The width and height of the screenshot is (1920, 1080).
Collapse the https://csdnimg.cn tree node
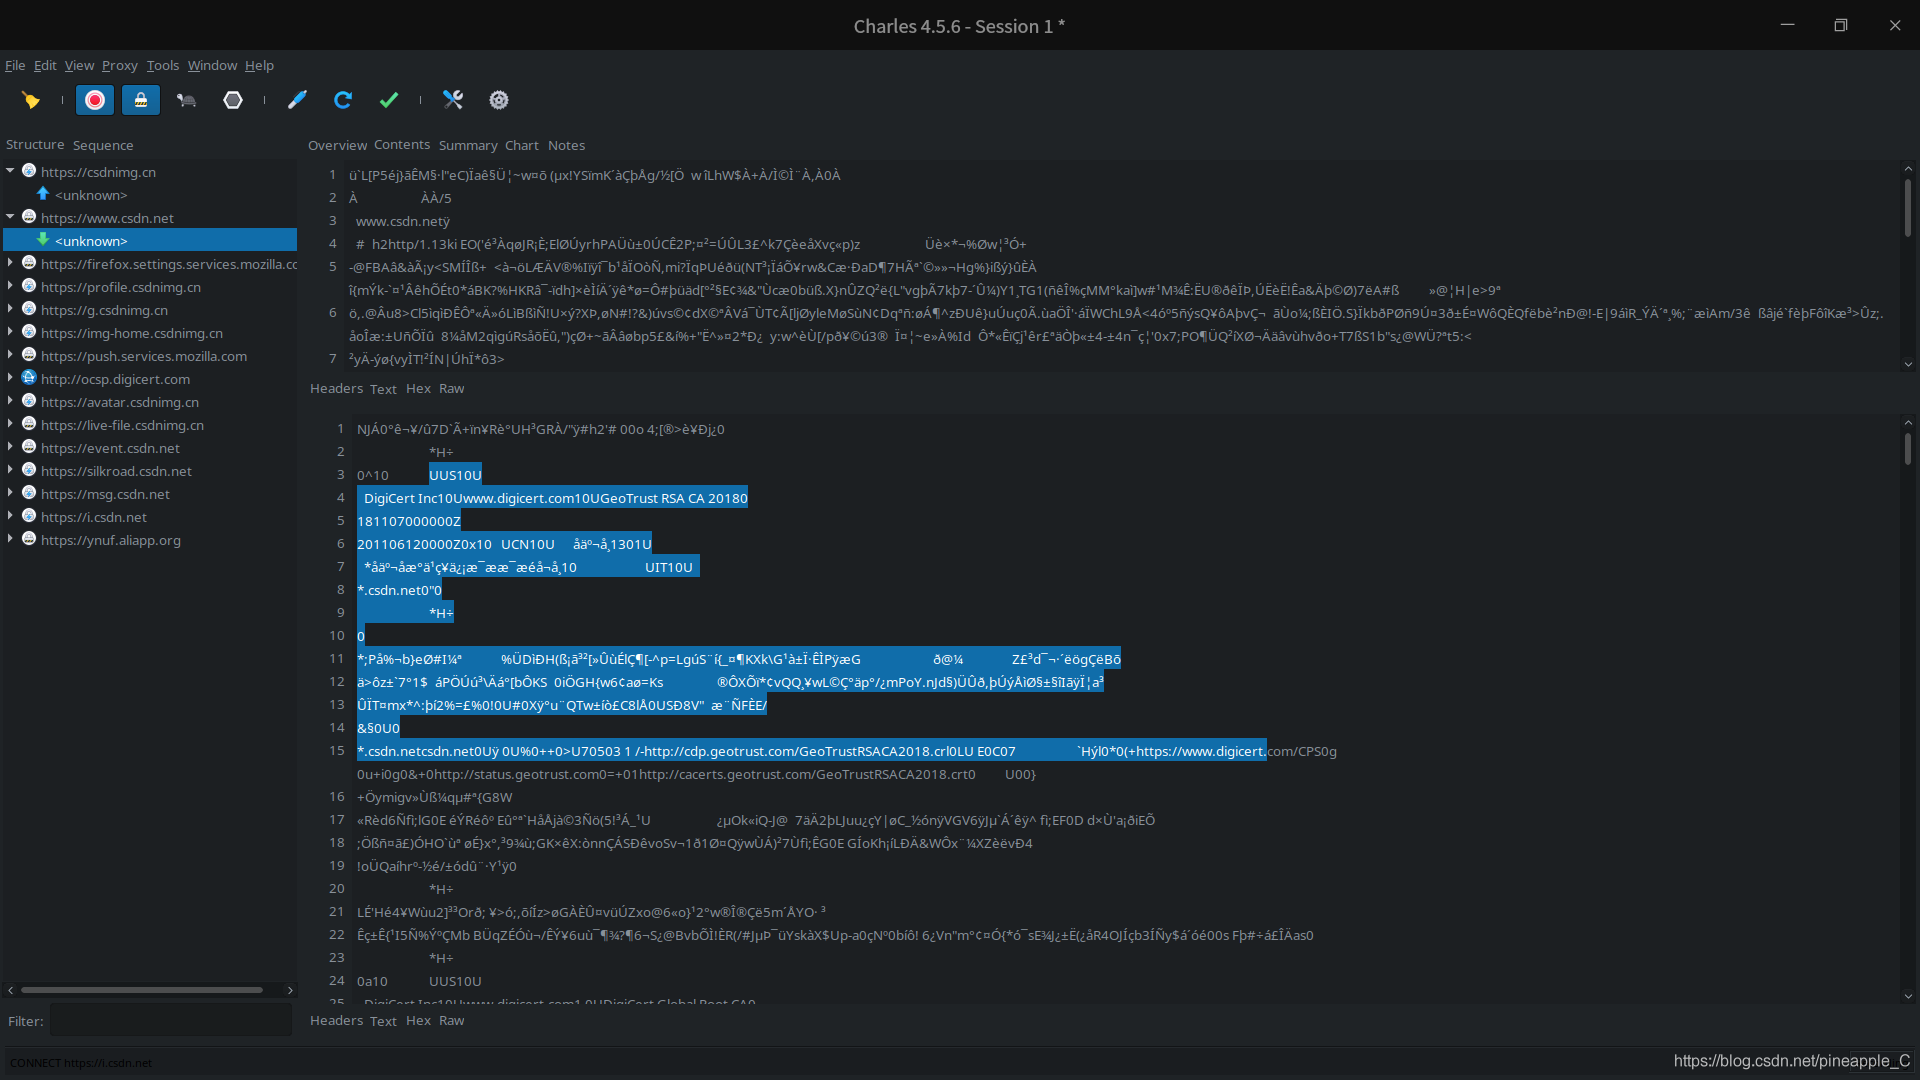tap(10, 171)
